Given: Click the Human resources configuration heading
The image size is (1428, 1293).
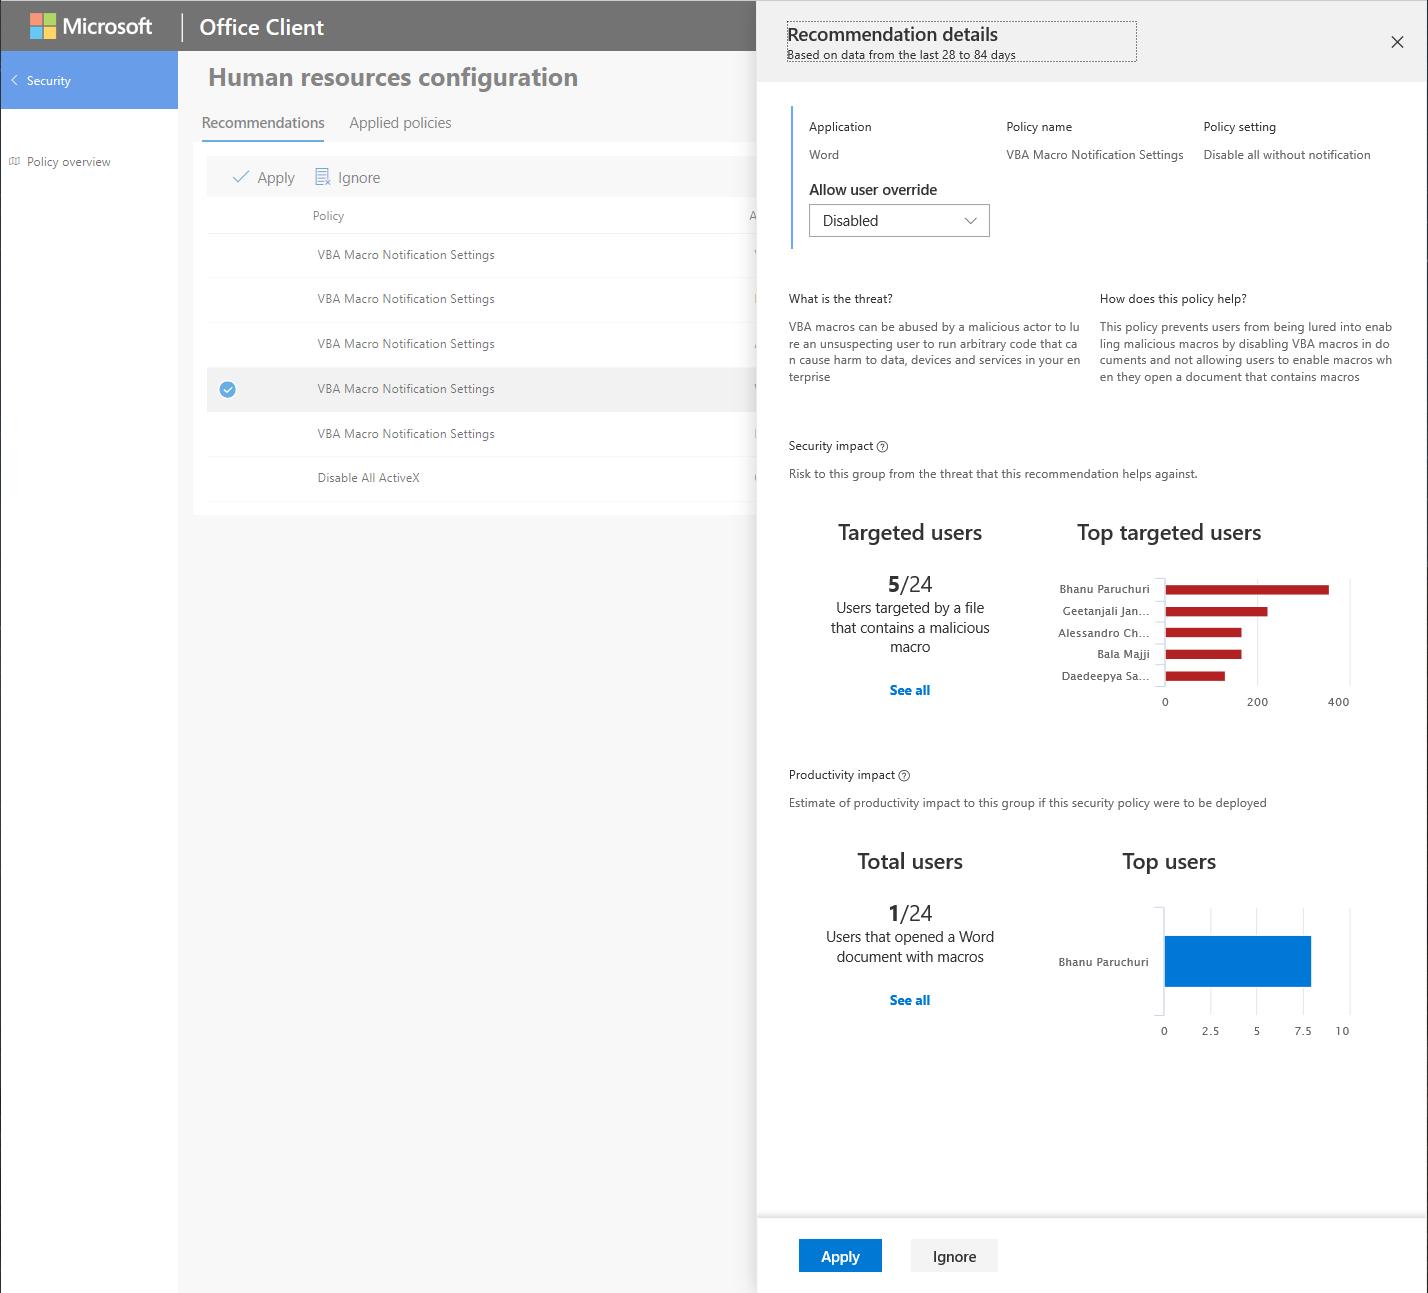Looking at the screenshot, I should [393, 77].
